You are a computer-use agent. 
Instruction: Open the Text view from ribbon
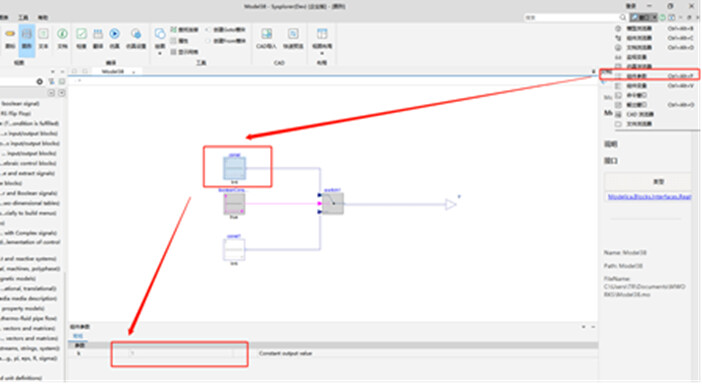point(43,38)
